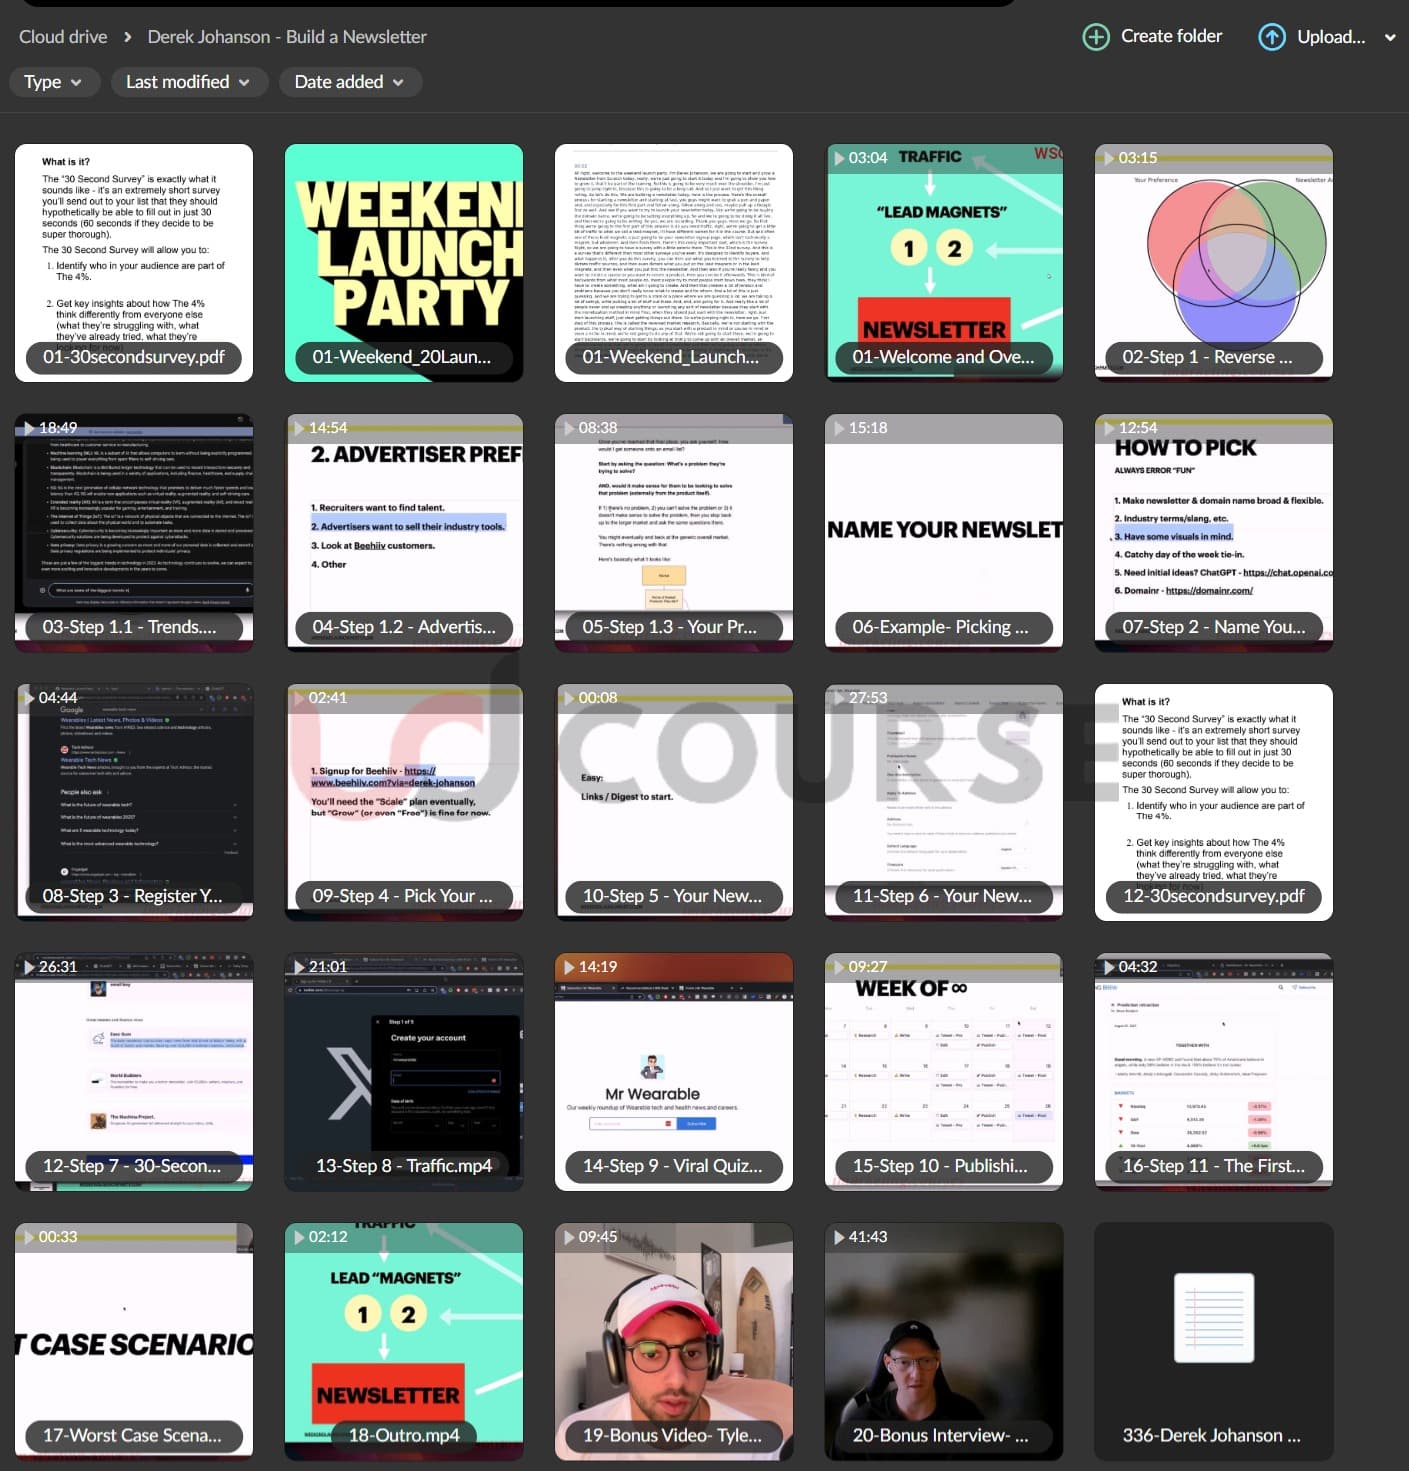Click the Create folder plus icon

[1096, 37]
